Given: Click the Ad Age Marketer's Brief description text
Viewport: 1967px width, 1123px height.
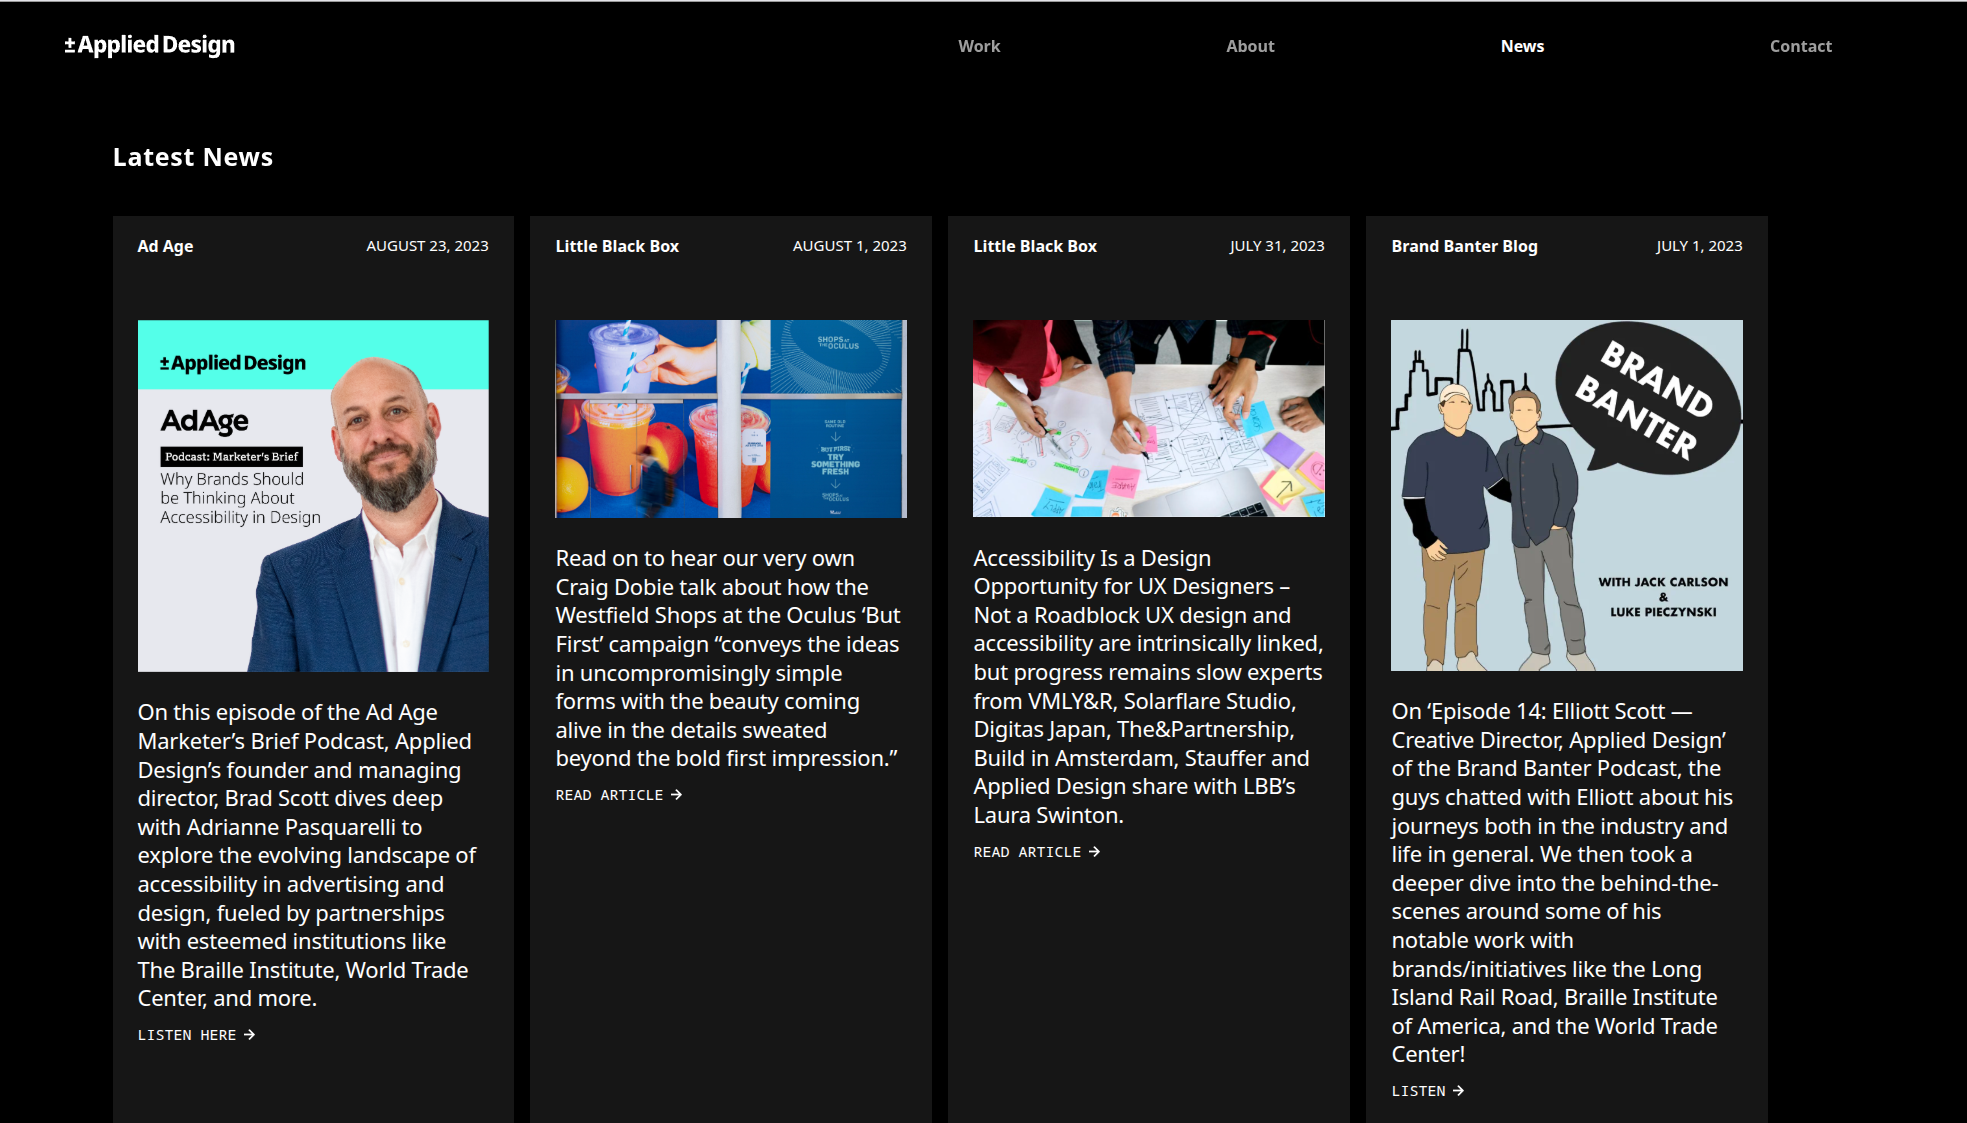Looking at the screenshot, I should [x=306, y=855].
